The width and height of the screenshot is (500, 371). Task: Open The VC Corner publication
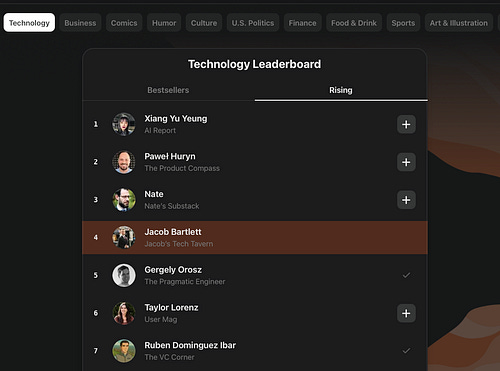point(169,357)
